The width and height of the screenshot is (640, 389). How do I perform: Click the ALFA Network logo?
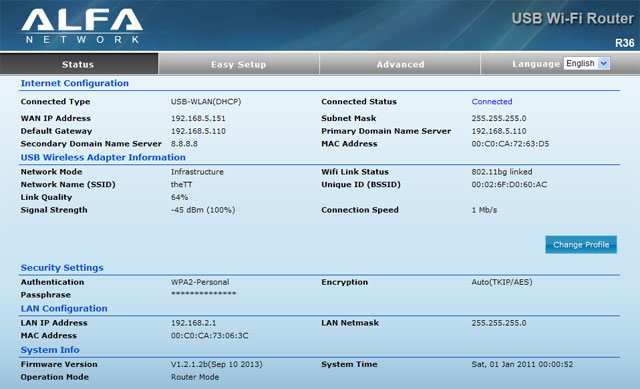(x=82, y=26)
